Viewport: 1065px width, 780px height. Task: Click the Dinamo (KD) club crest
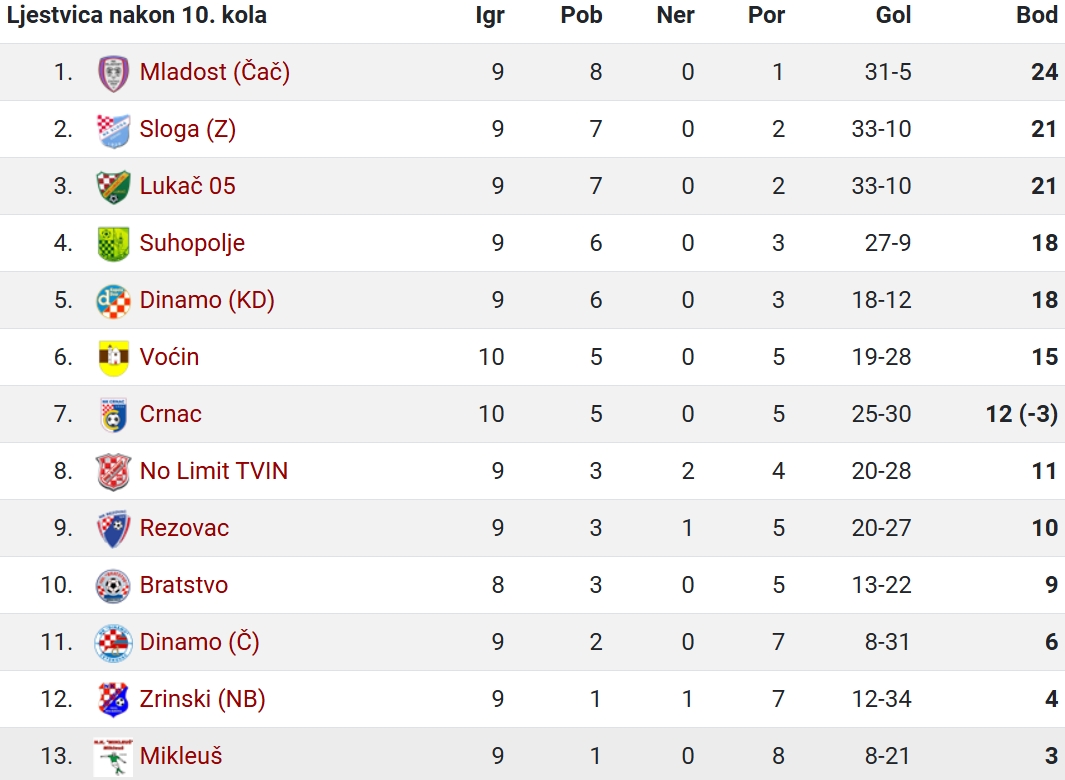113,301
